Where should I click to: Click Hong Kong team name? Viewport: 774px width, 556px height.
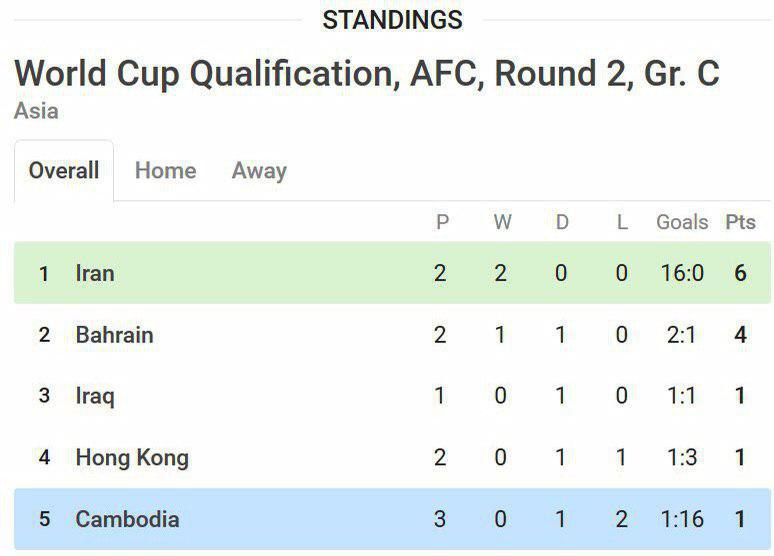pos(132,458)
